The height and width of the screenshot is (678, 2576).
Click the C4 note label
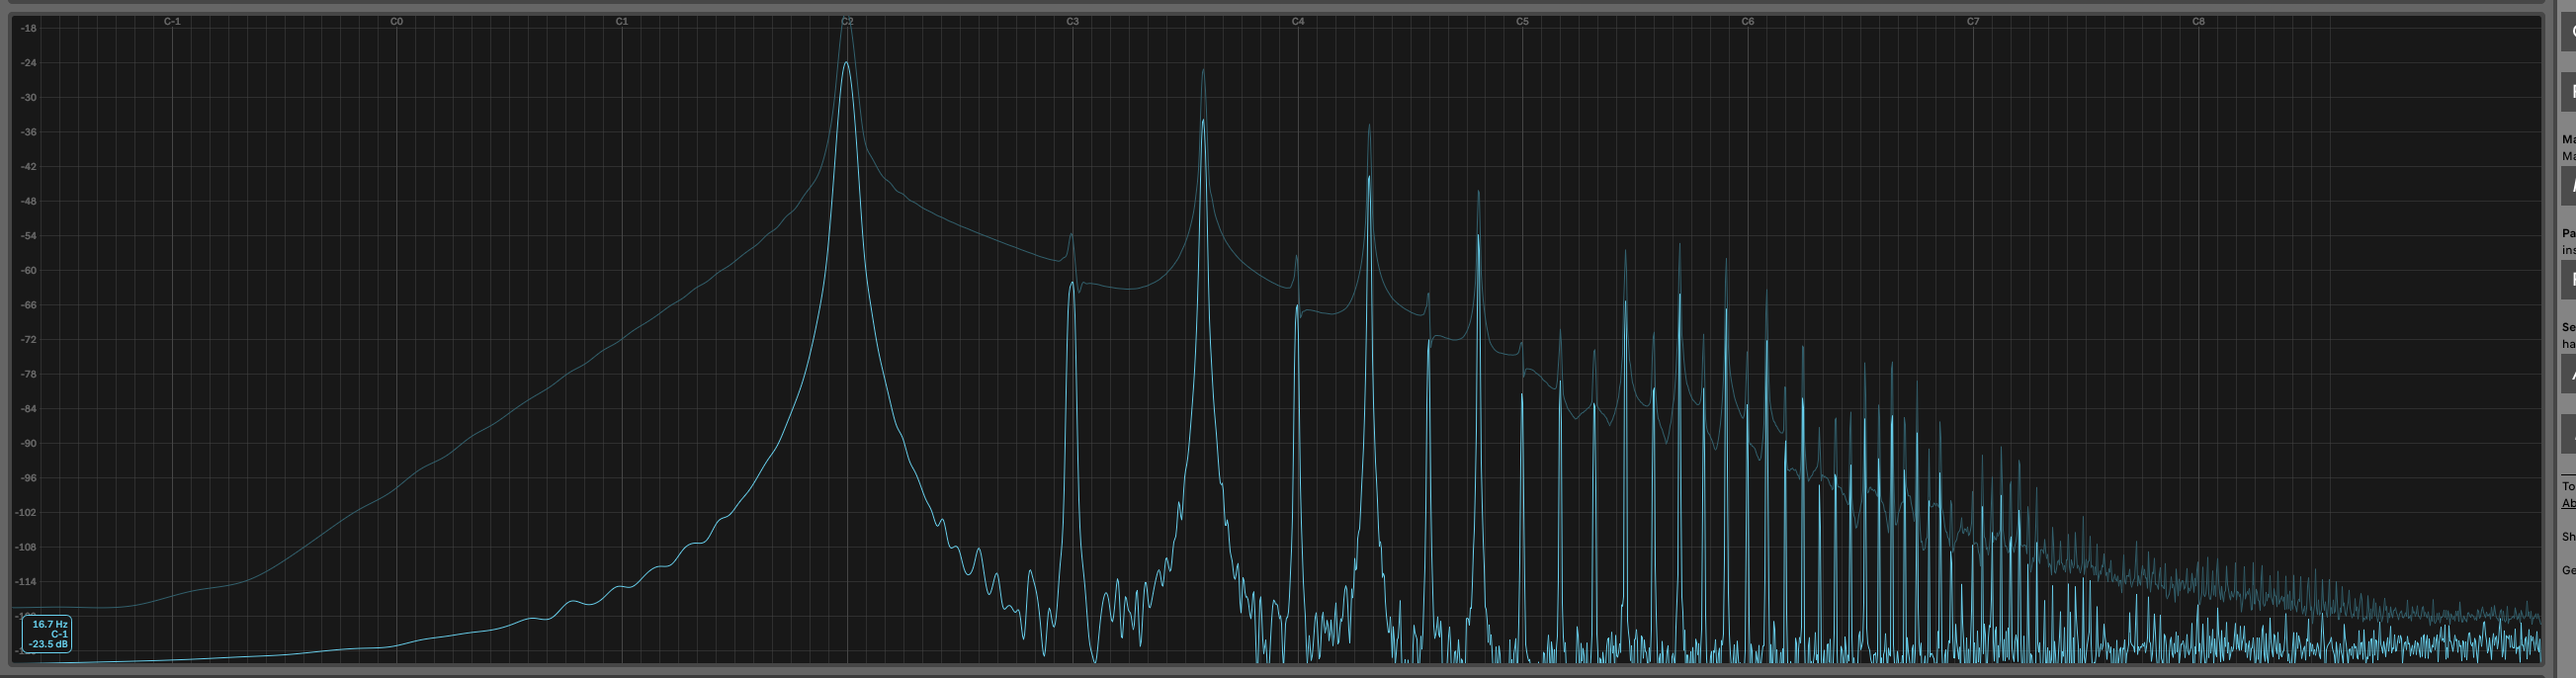1298,21
